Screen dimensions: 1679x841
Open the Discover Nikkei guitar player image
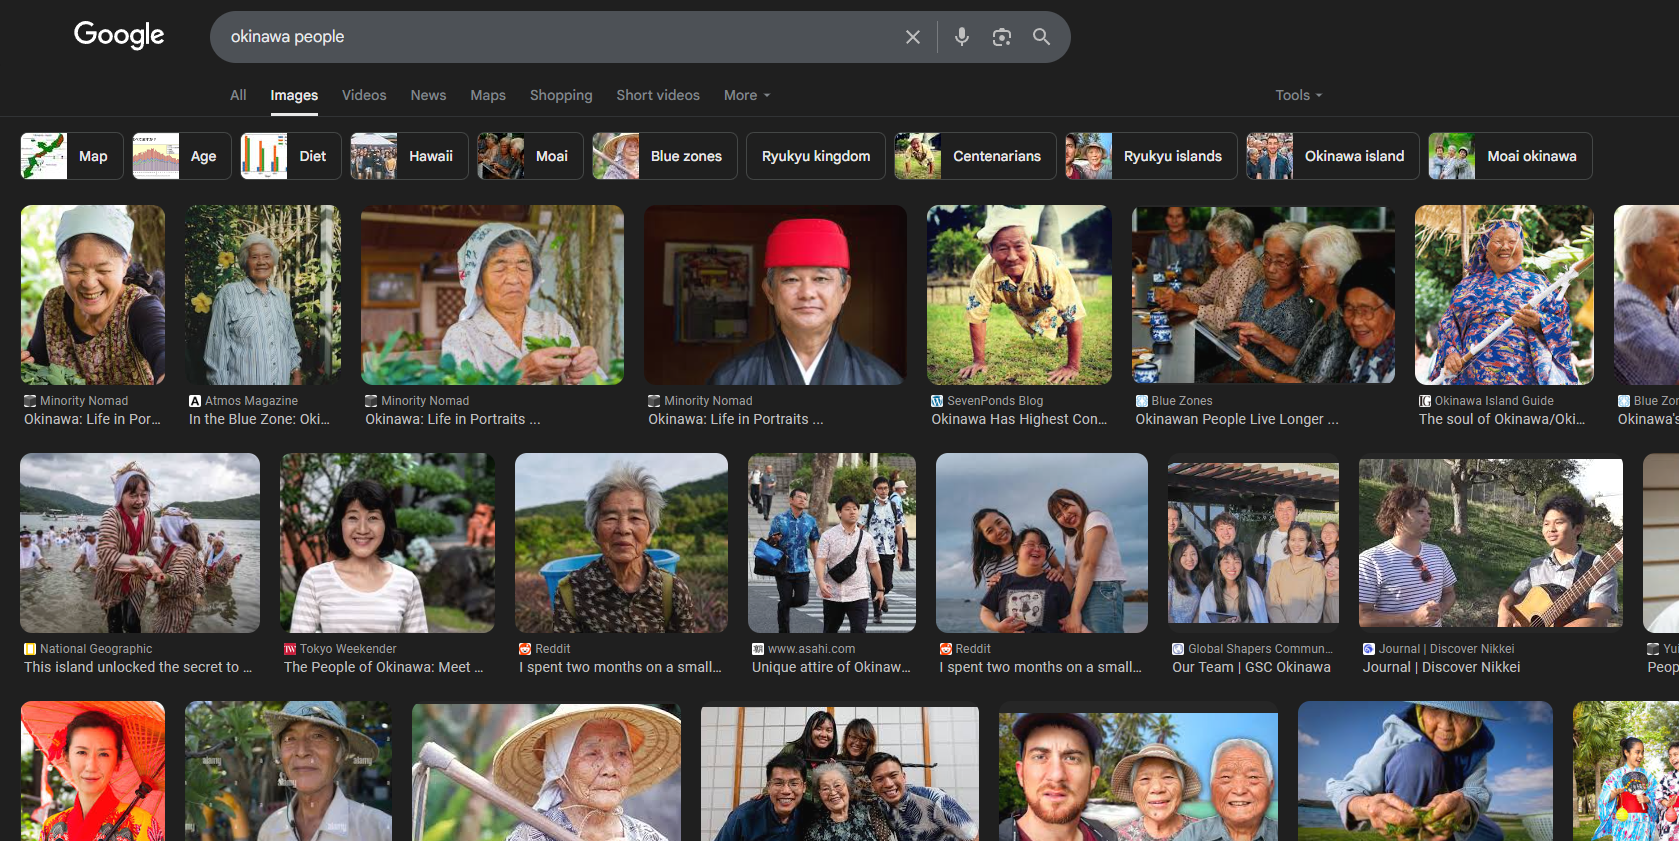coord(1491,543)
